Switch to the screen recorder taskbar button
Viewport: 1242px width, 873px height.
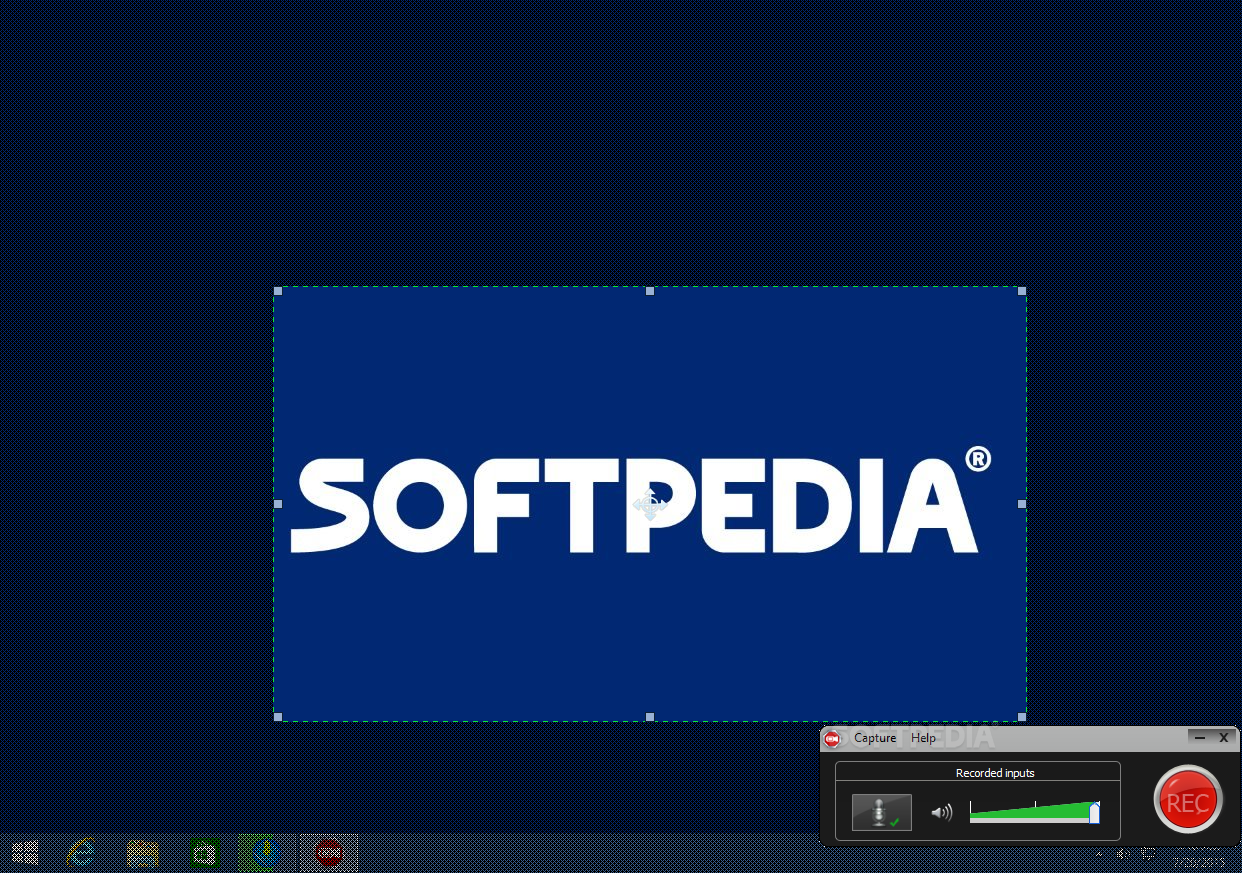[328, 853]
